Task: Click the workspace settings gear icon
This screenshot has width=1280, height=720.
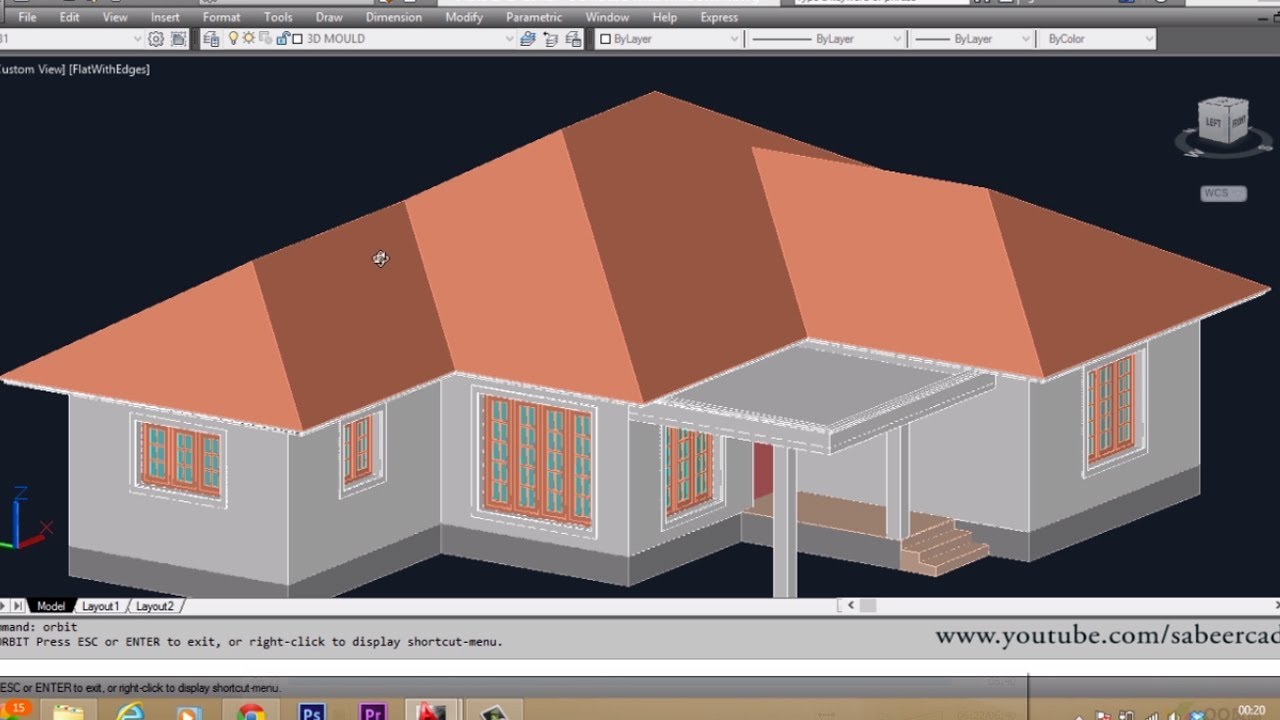Action: tap(156, 39)
